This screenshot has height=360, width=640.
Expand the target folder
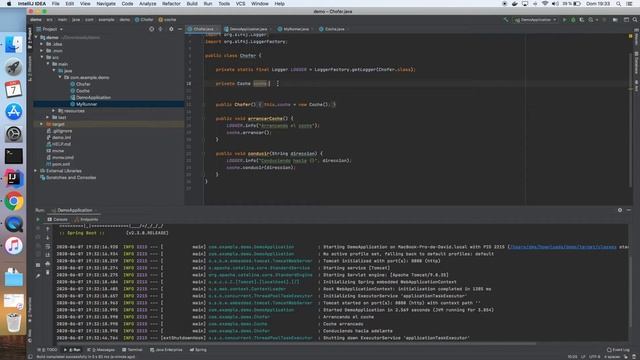click(42, 124)
